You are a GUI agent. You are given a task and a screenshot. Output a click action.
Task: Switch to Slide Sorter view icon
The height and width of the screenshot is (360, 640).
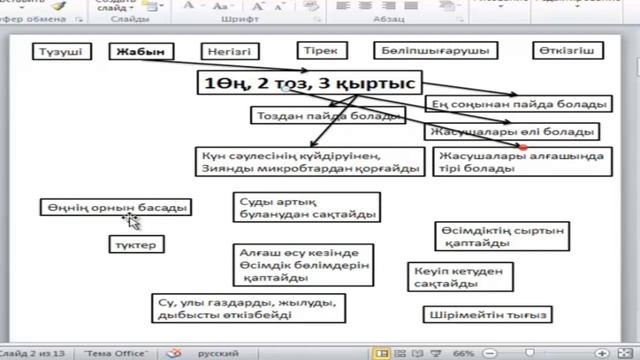coord(400,353)
